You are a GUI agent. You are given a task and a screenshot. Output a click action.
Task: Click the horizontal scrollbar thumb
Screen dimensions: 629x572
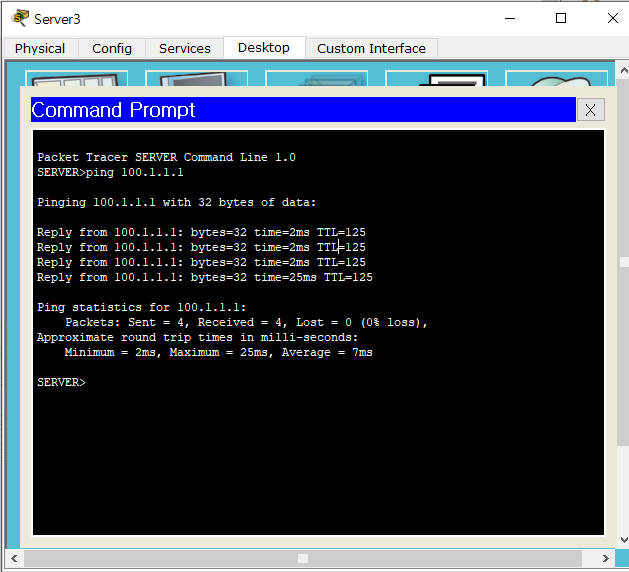[303, 558]
